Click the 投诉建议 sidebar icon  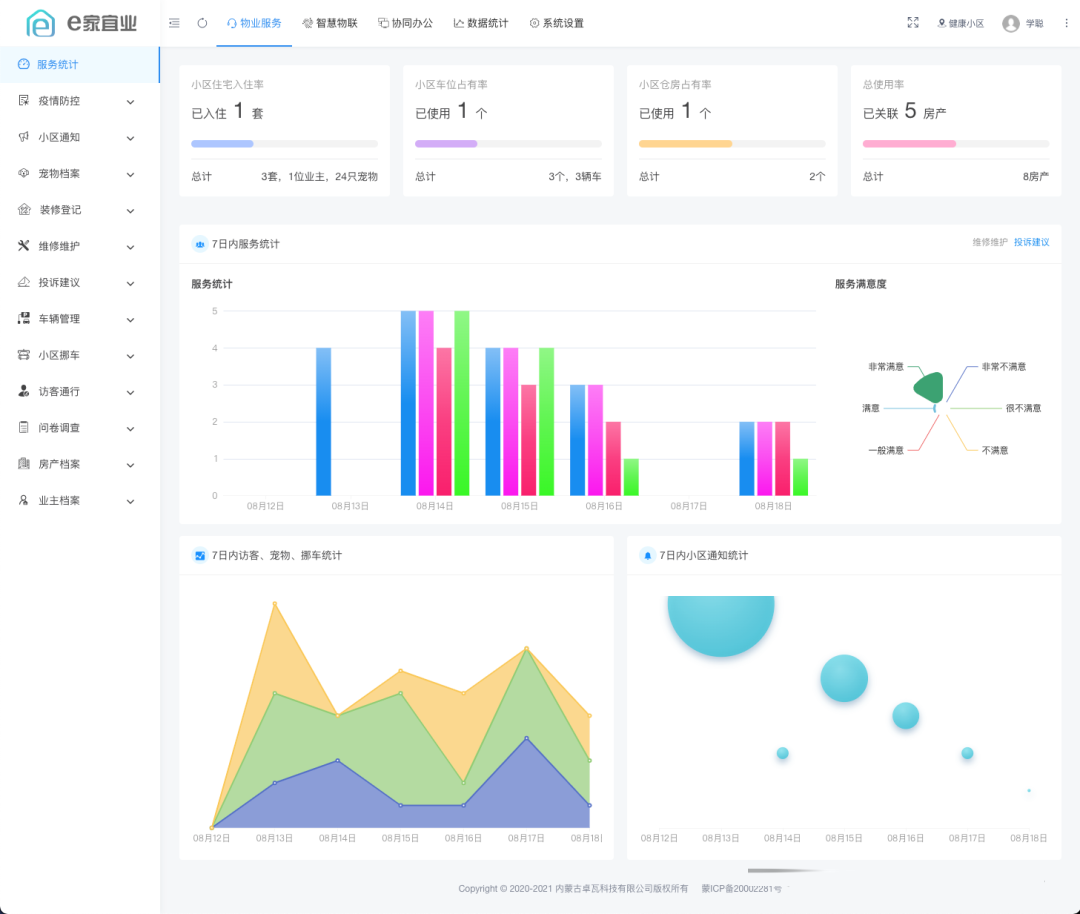[x=23, y=282]
